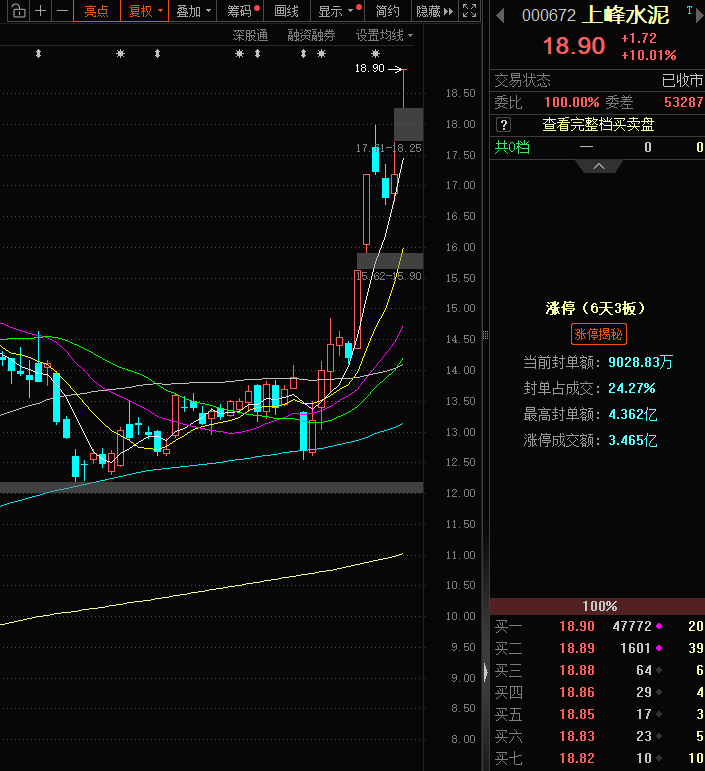Image resolution: width=705 pixels, height=771 pixels.
Task: Click the 委比 value 100.00%
Action: 571,102
